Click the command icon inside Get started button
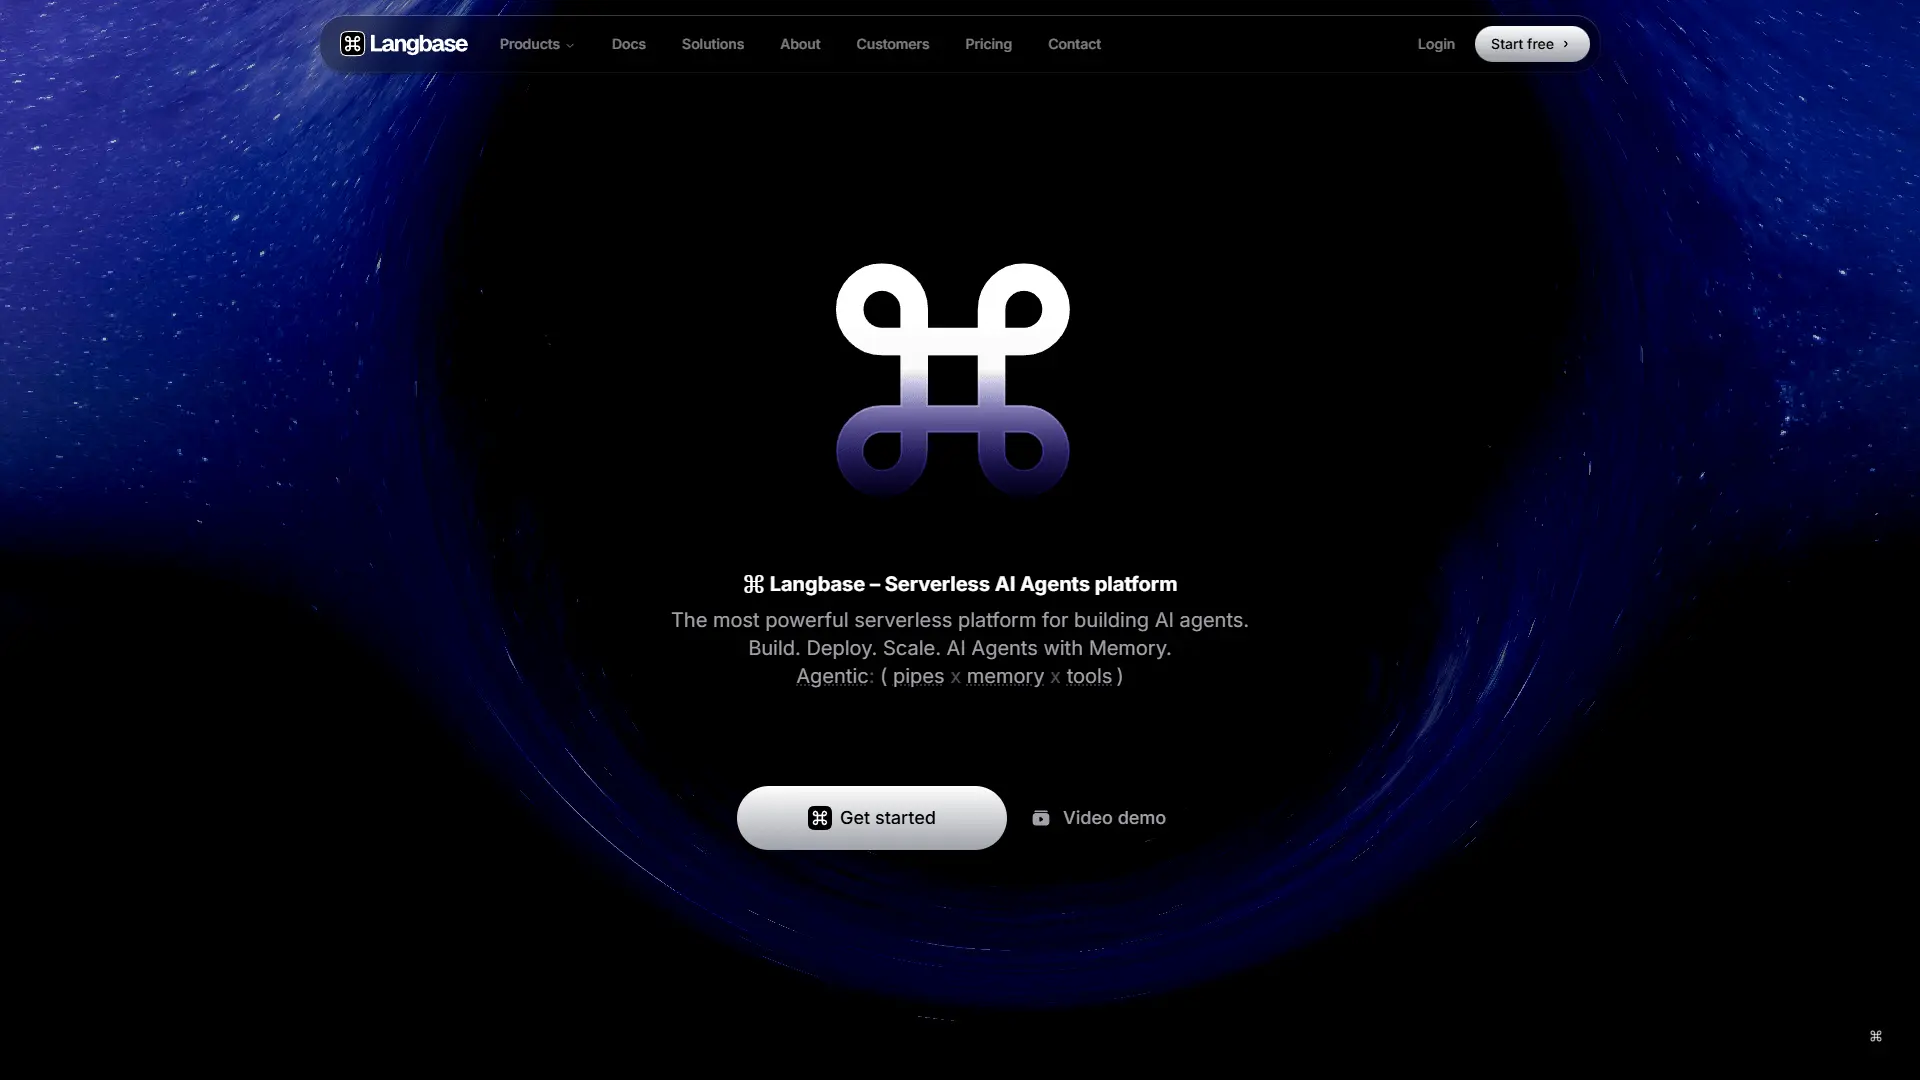 pyautogui.click(x=819, y=817)
